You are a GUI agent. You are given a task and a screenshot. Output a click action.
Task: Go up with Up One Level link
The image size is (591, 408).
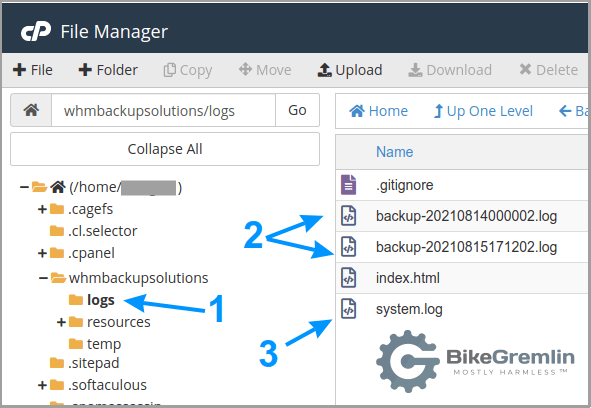(x=483, y=111)
